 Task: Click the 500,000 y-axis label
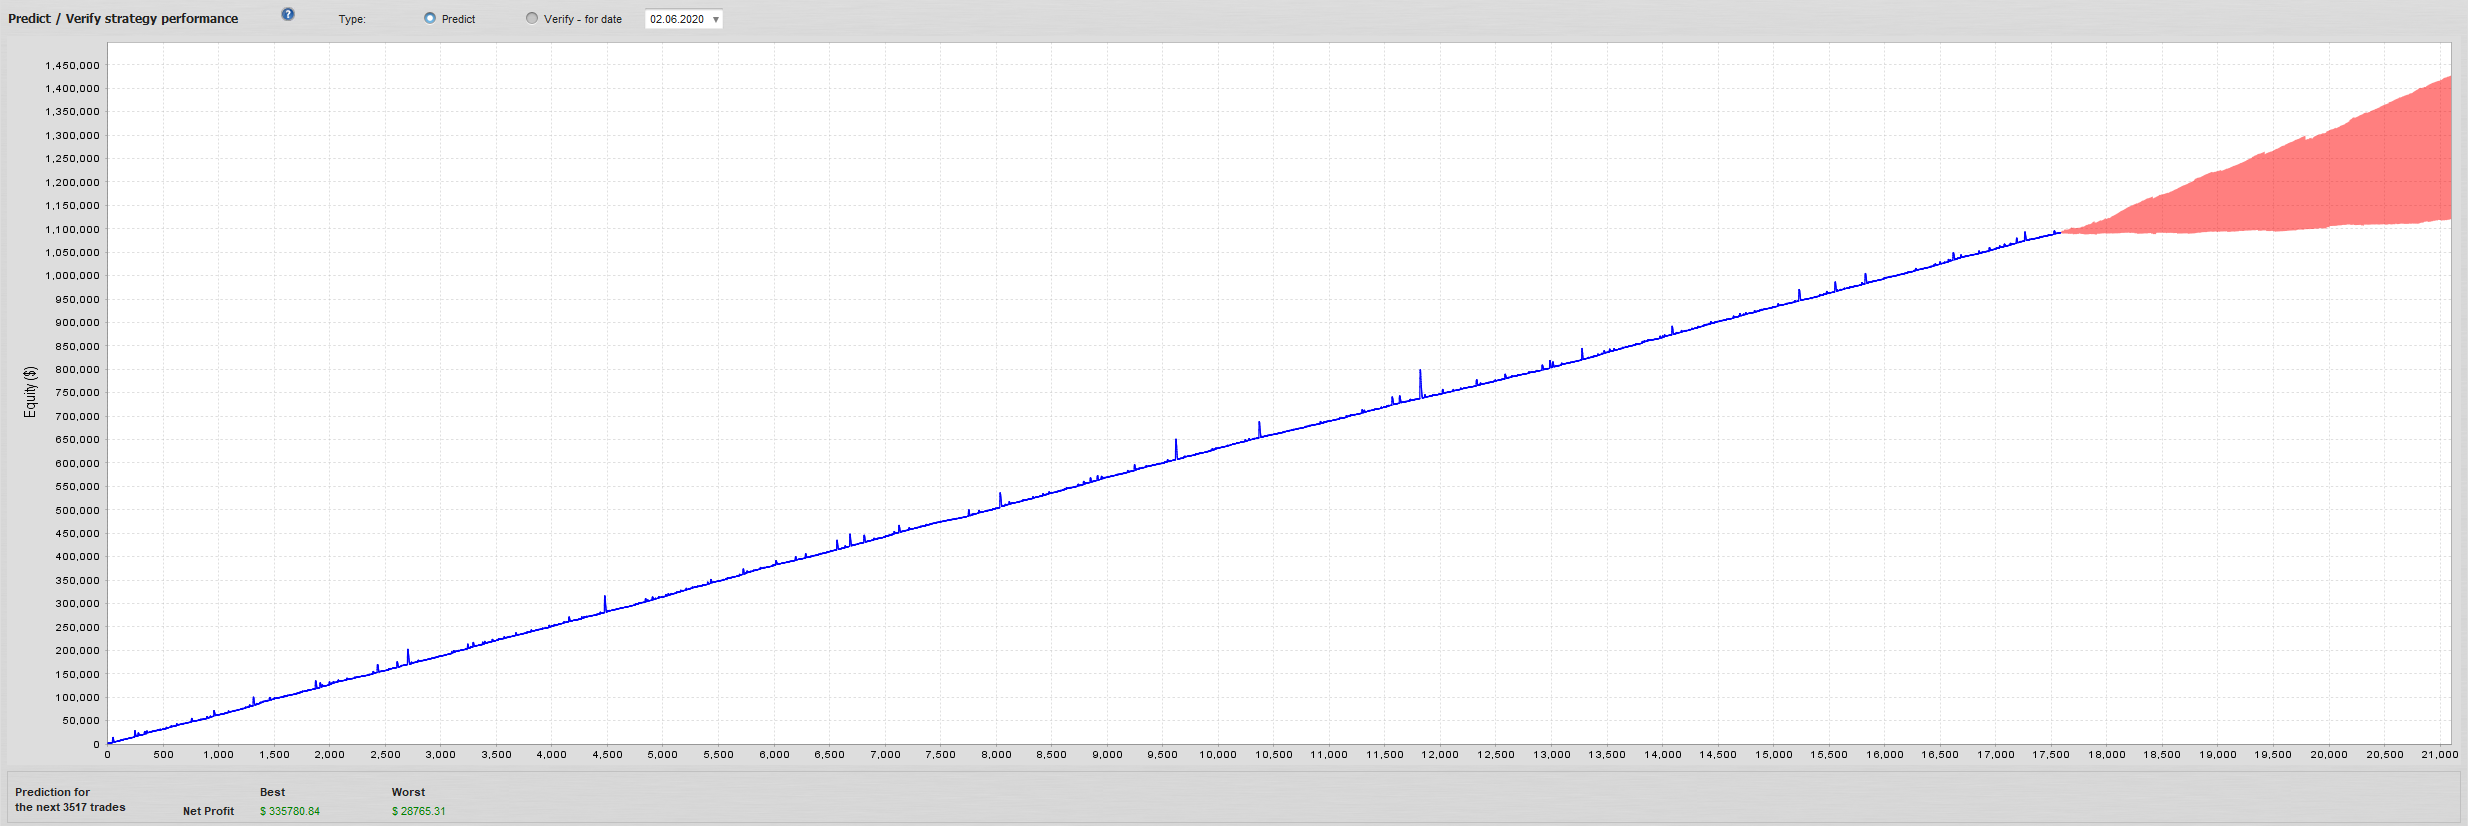click(77, 510)
